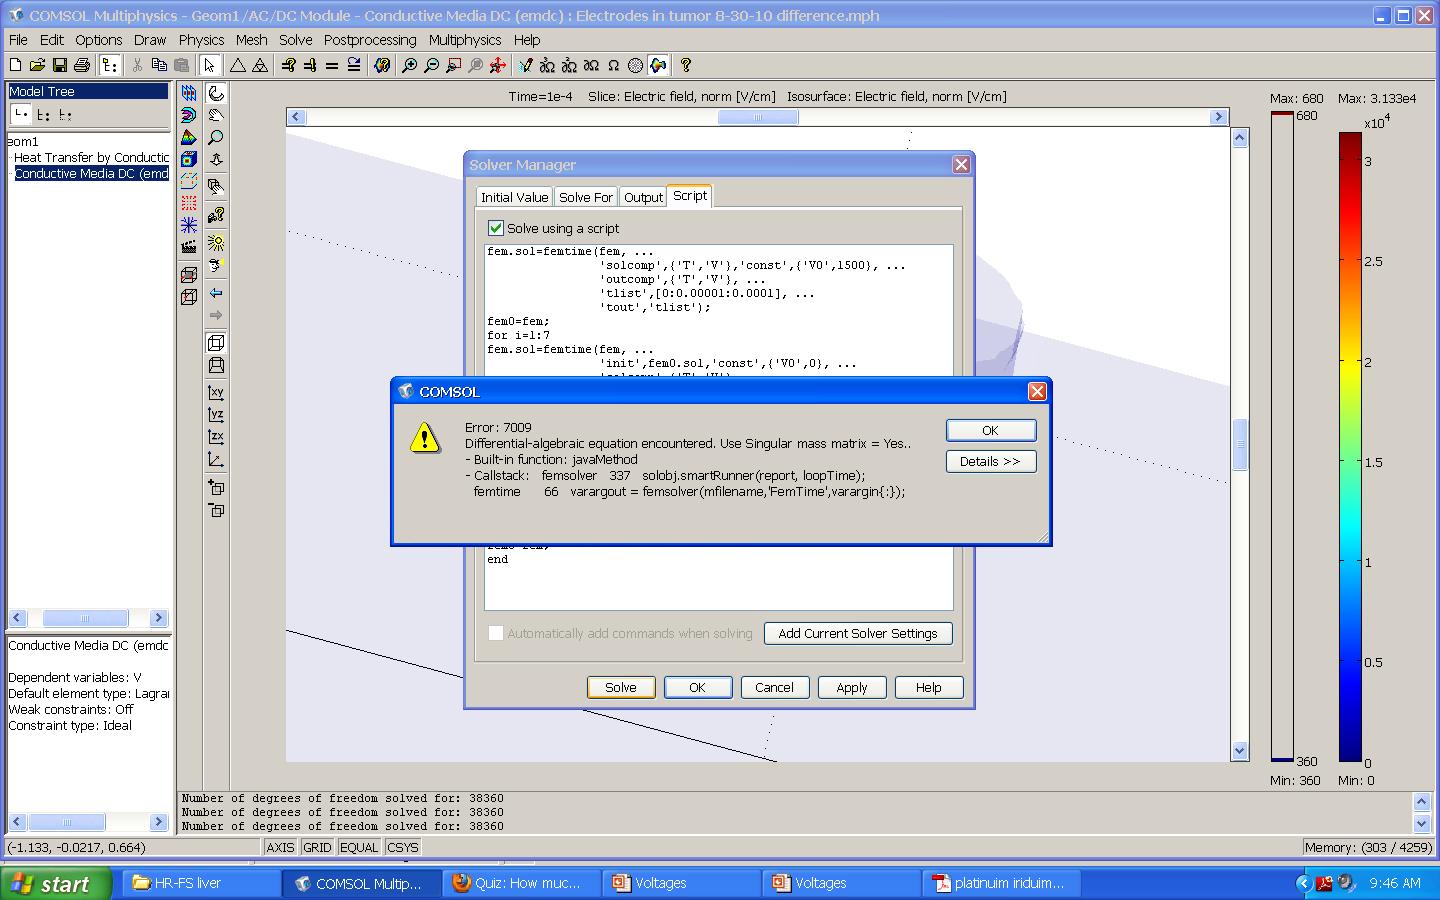Screen dimensions: 1440x900
Task: Open the Multiphysics menu
Action: pyautogui.click(x=465, y=40)
